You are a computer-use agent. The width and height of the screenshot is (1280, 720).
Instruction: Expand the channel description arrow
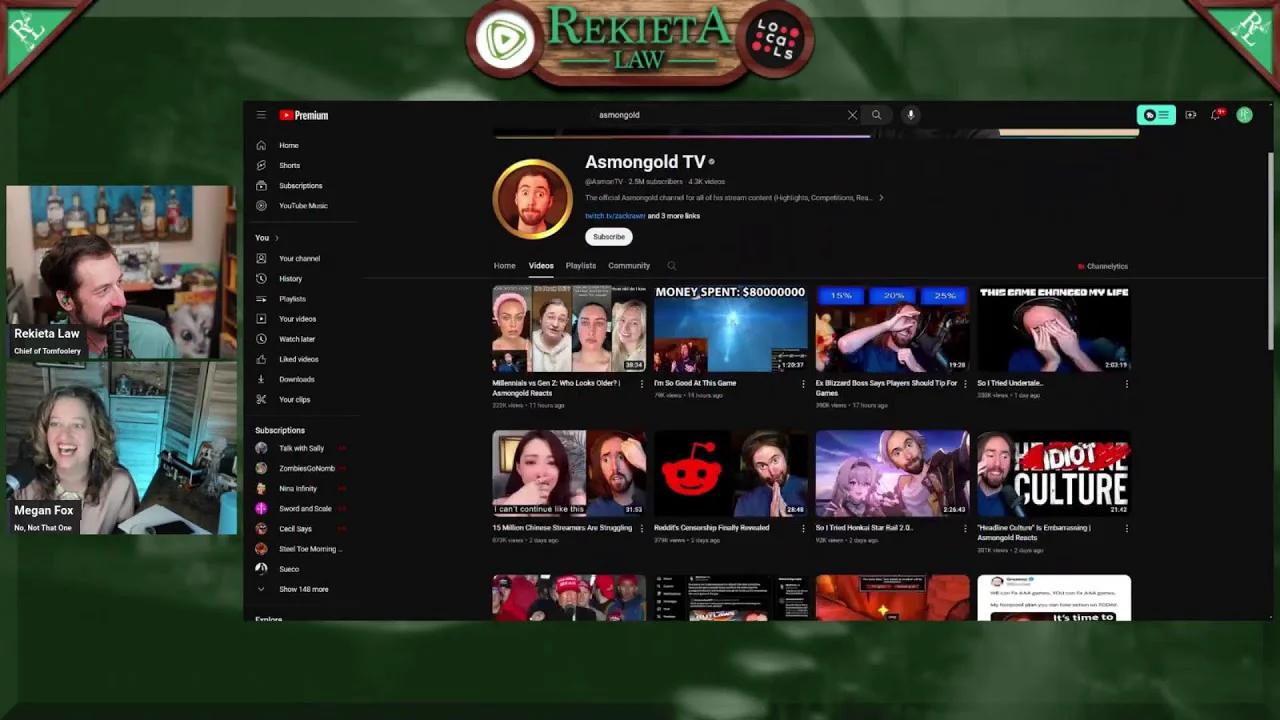pyautogui.click(x=881, y=198)
